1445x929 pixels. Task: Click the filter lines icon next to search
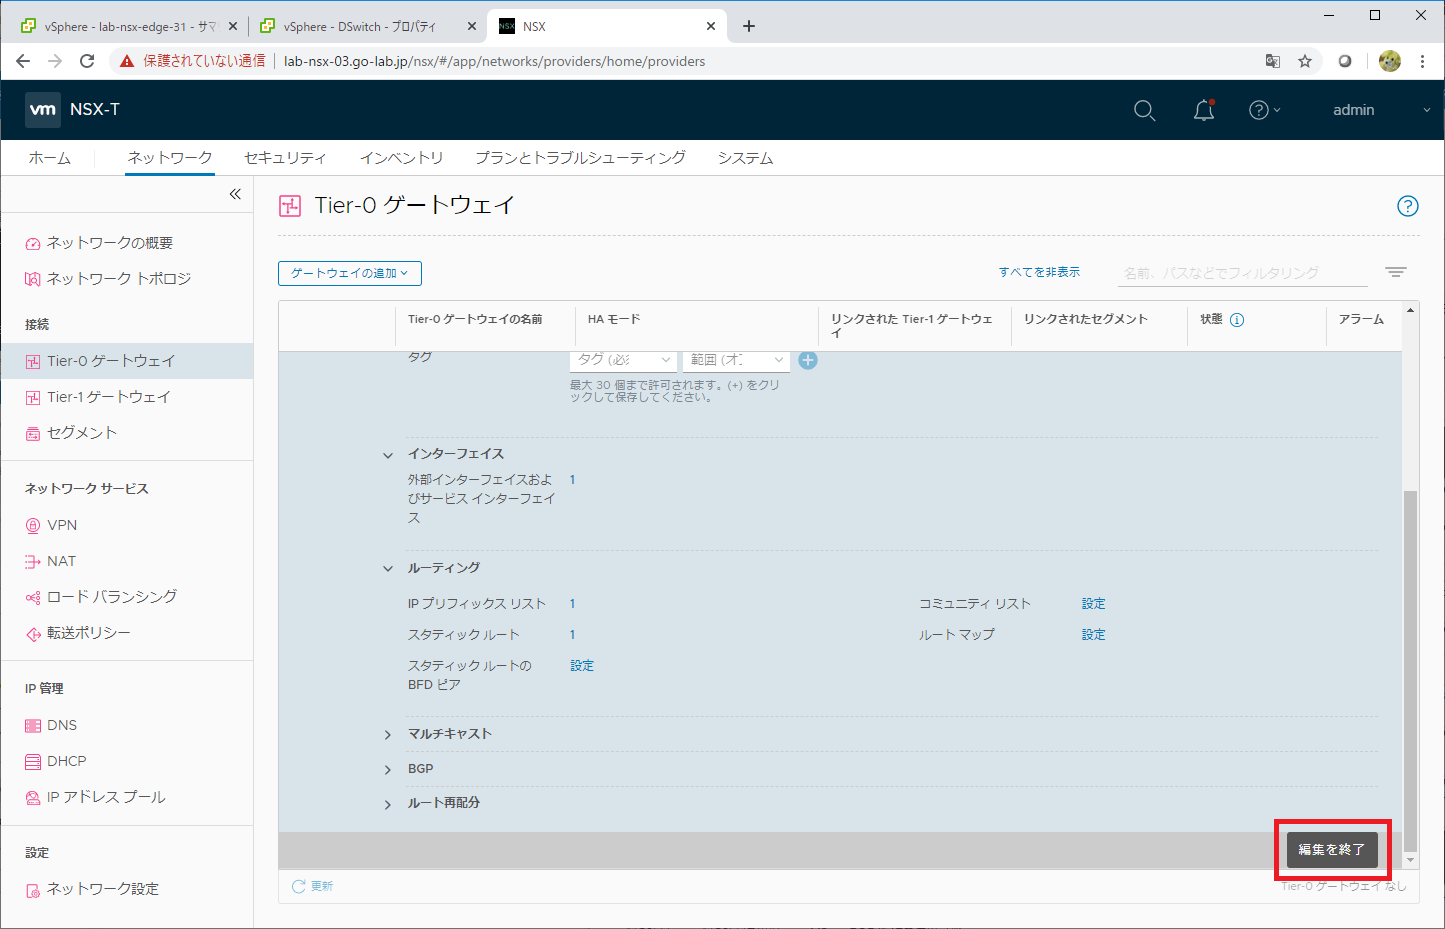coord(1396,272)
